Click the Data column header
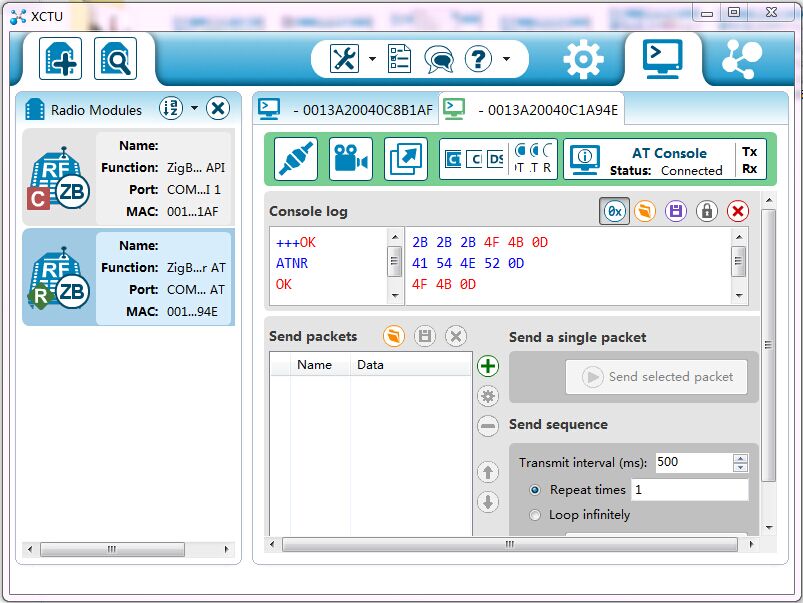Image resolution: width=803 pixels, height=603 pixels. 411,365
